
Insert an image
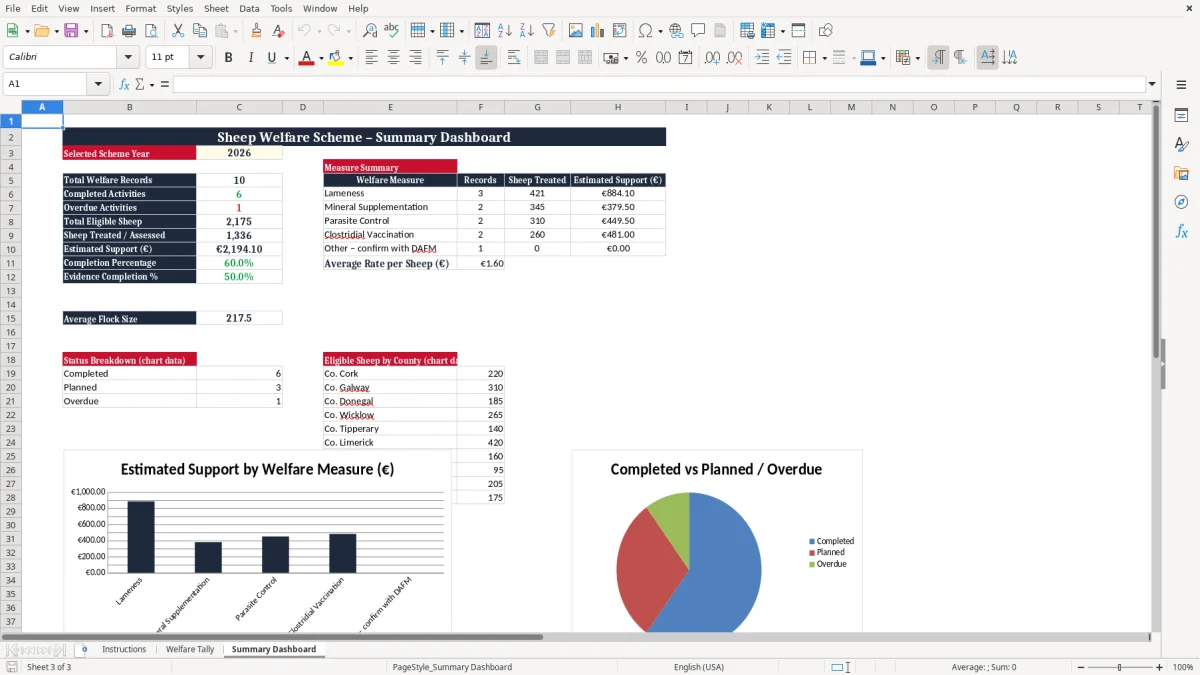[x=576, y=31]
